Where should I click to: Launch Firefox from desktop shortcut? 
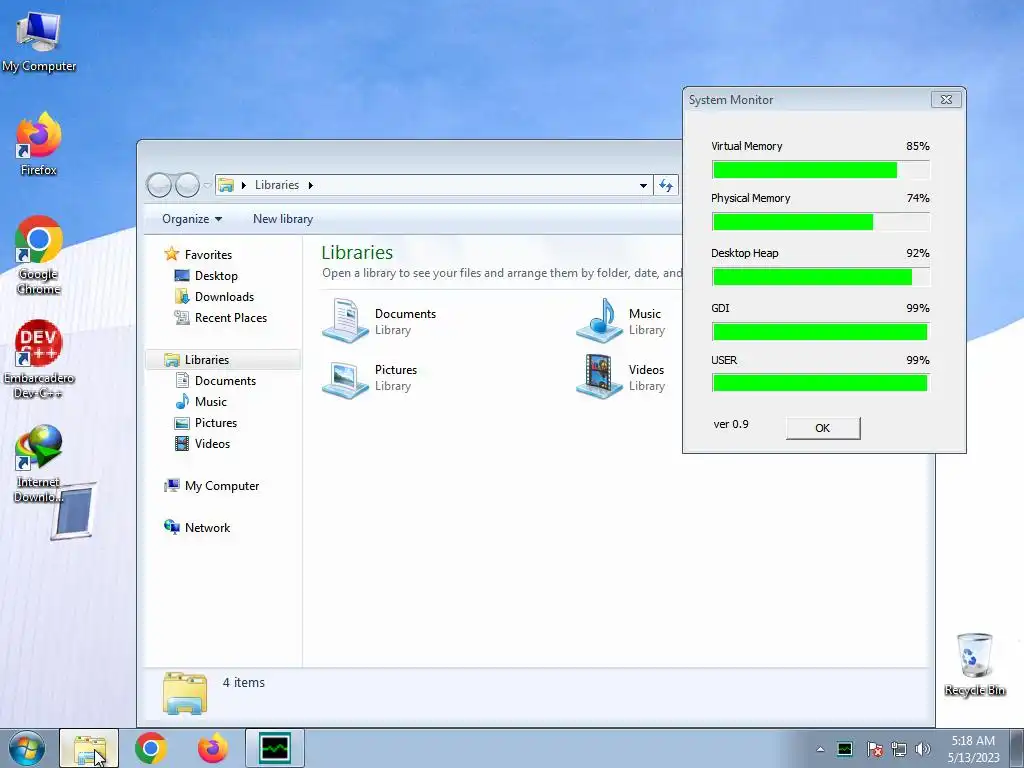[x=39, y=144]
